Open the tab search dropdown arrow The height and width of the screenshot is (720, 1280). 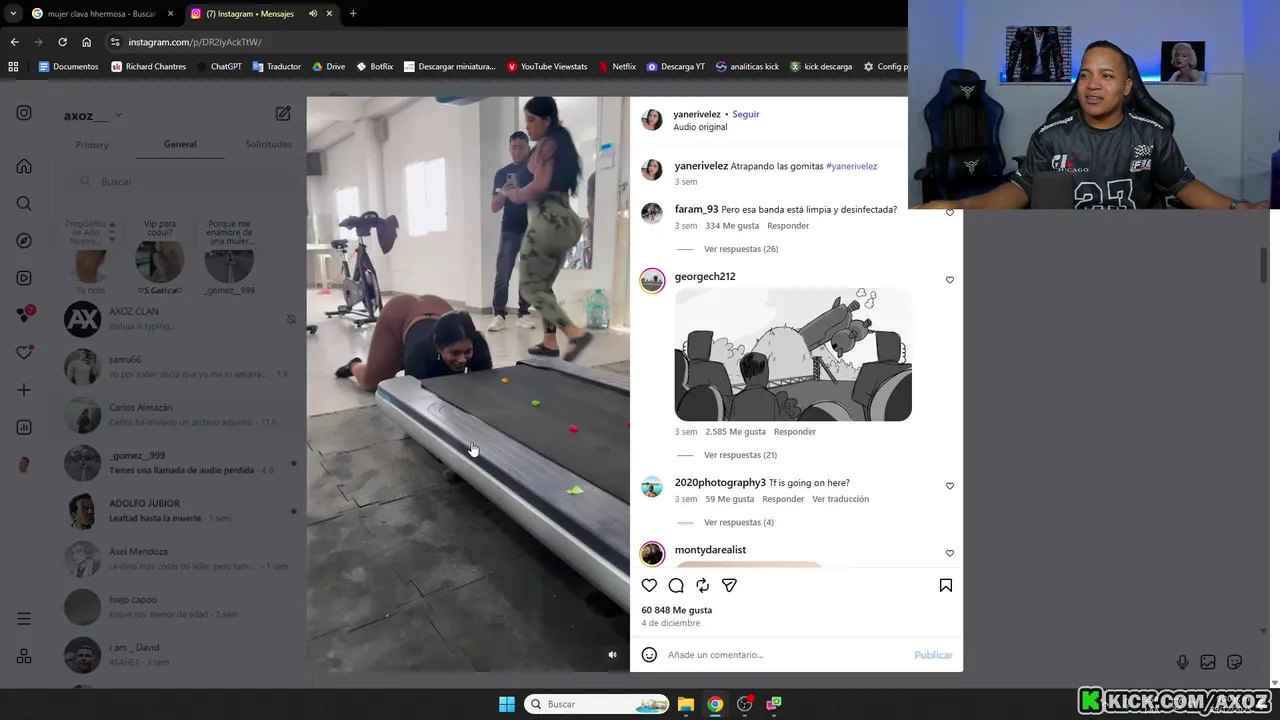point(13,13)
